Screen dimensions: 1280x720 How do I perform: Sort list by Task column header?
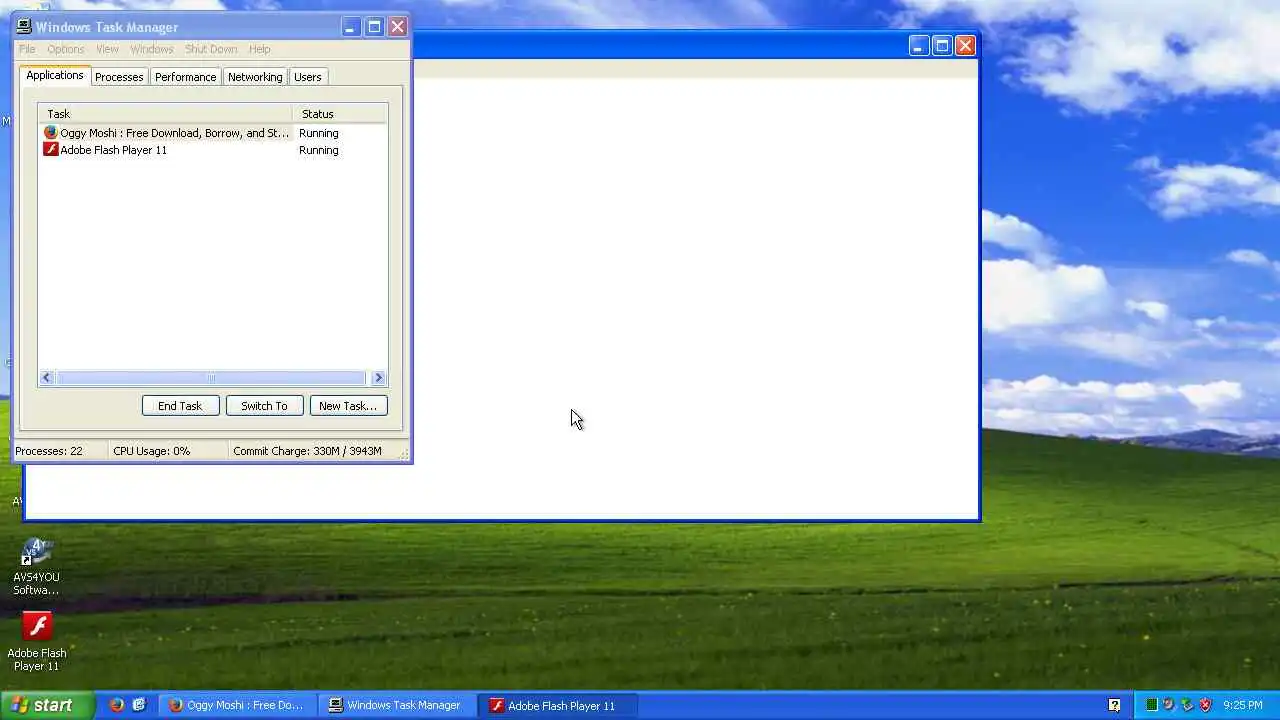(165, 114)
